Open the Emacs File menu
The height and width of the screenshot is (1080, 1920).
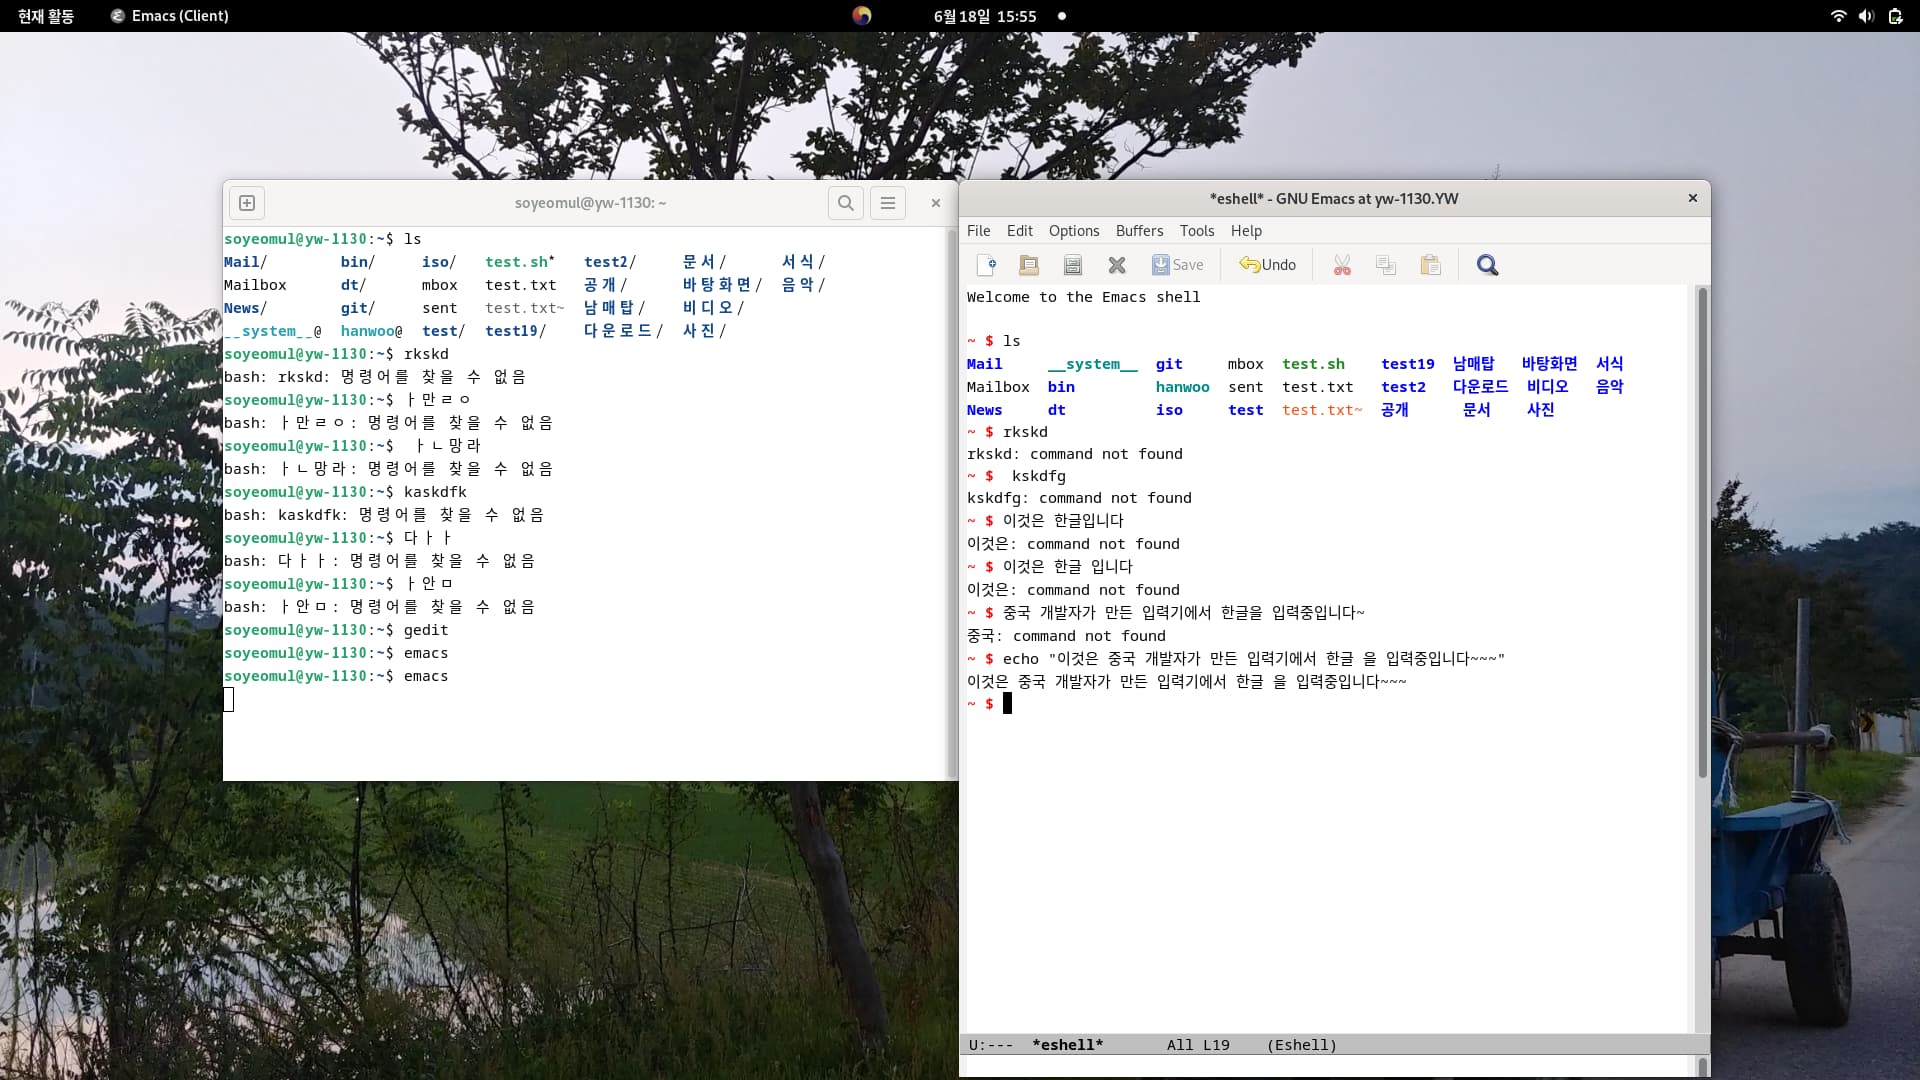(978, 231)
